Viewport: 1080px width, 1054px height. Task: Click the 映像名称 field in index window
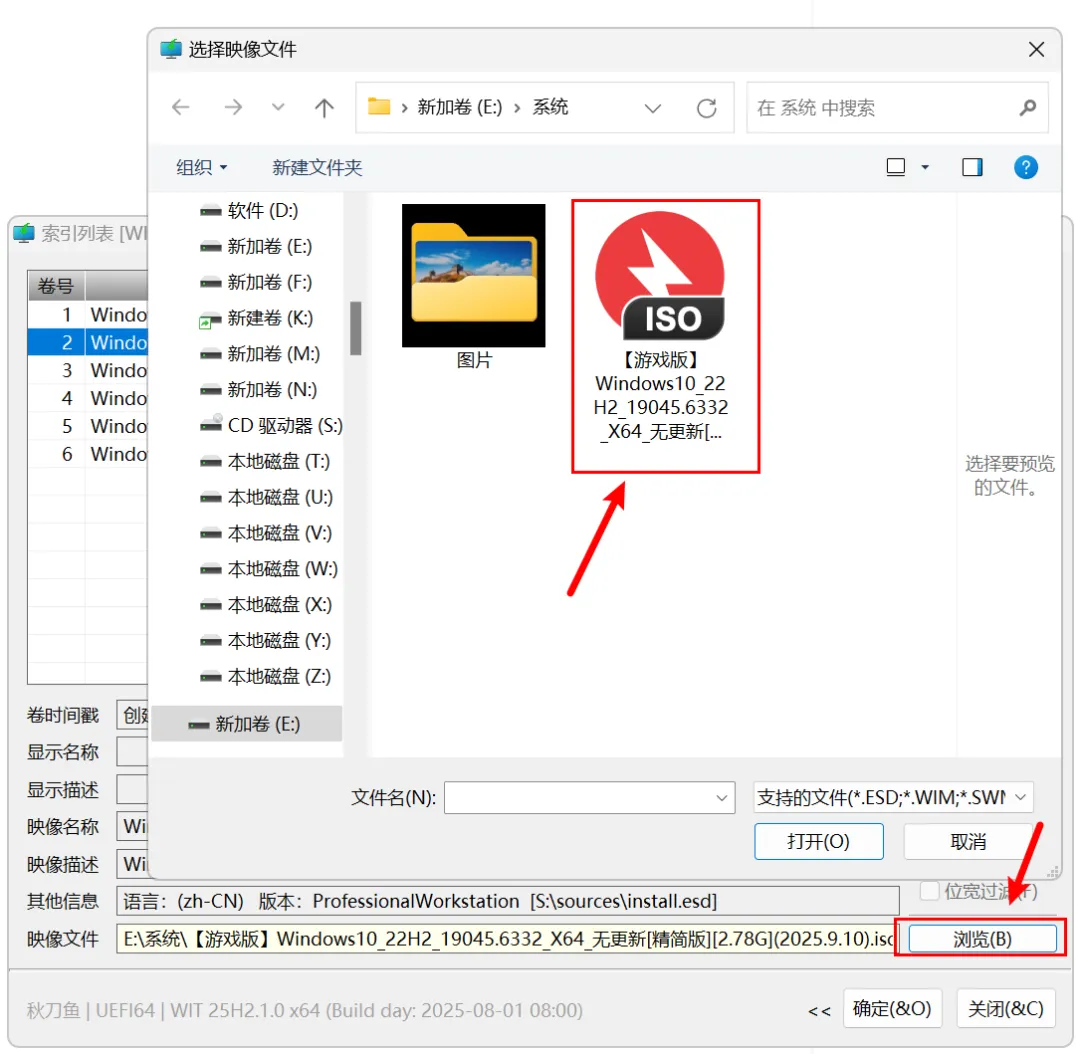132,826
